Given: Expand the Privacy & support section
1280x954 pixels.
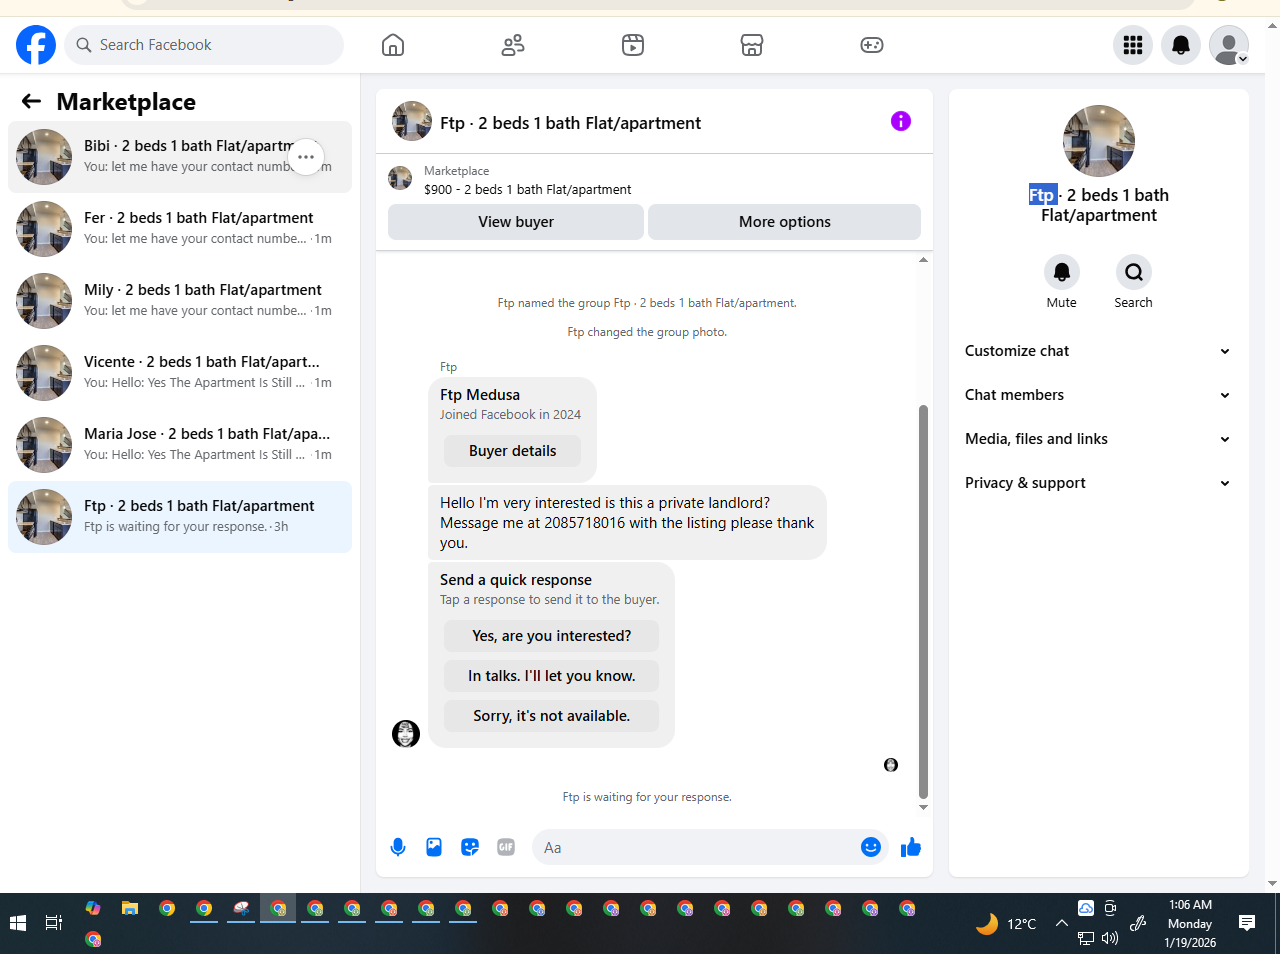Looking at the screenshot, I should [x=1098, y=483].
